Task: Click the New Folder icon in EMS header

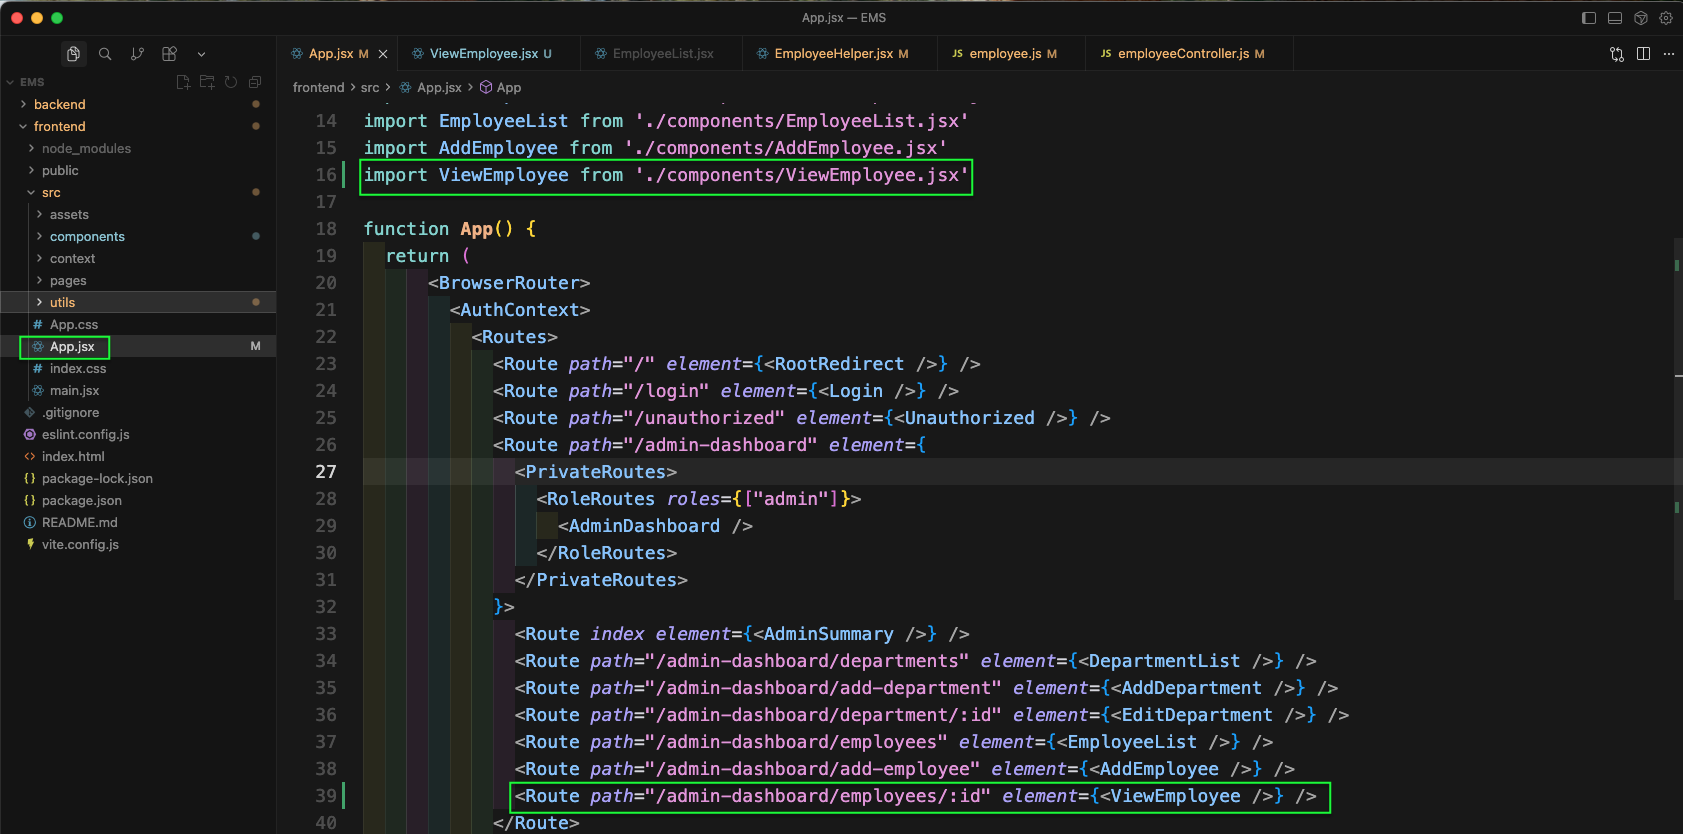Action: tap(207, 82)
